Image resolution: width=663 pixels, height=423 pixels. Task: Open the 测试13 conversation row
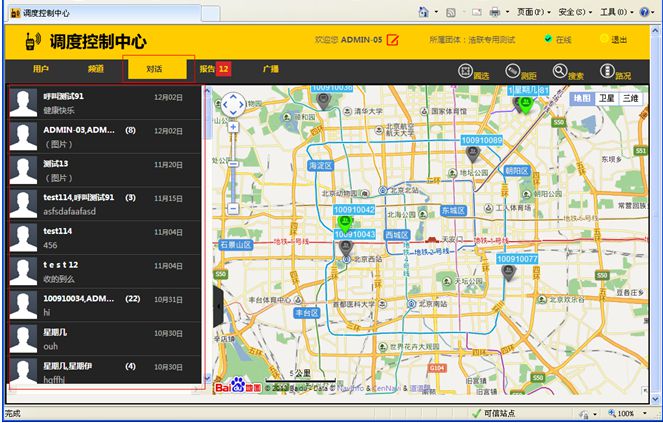[104, 170]
